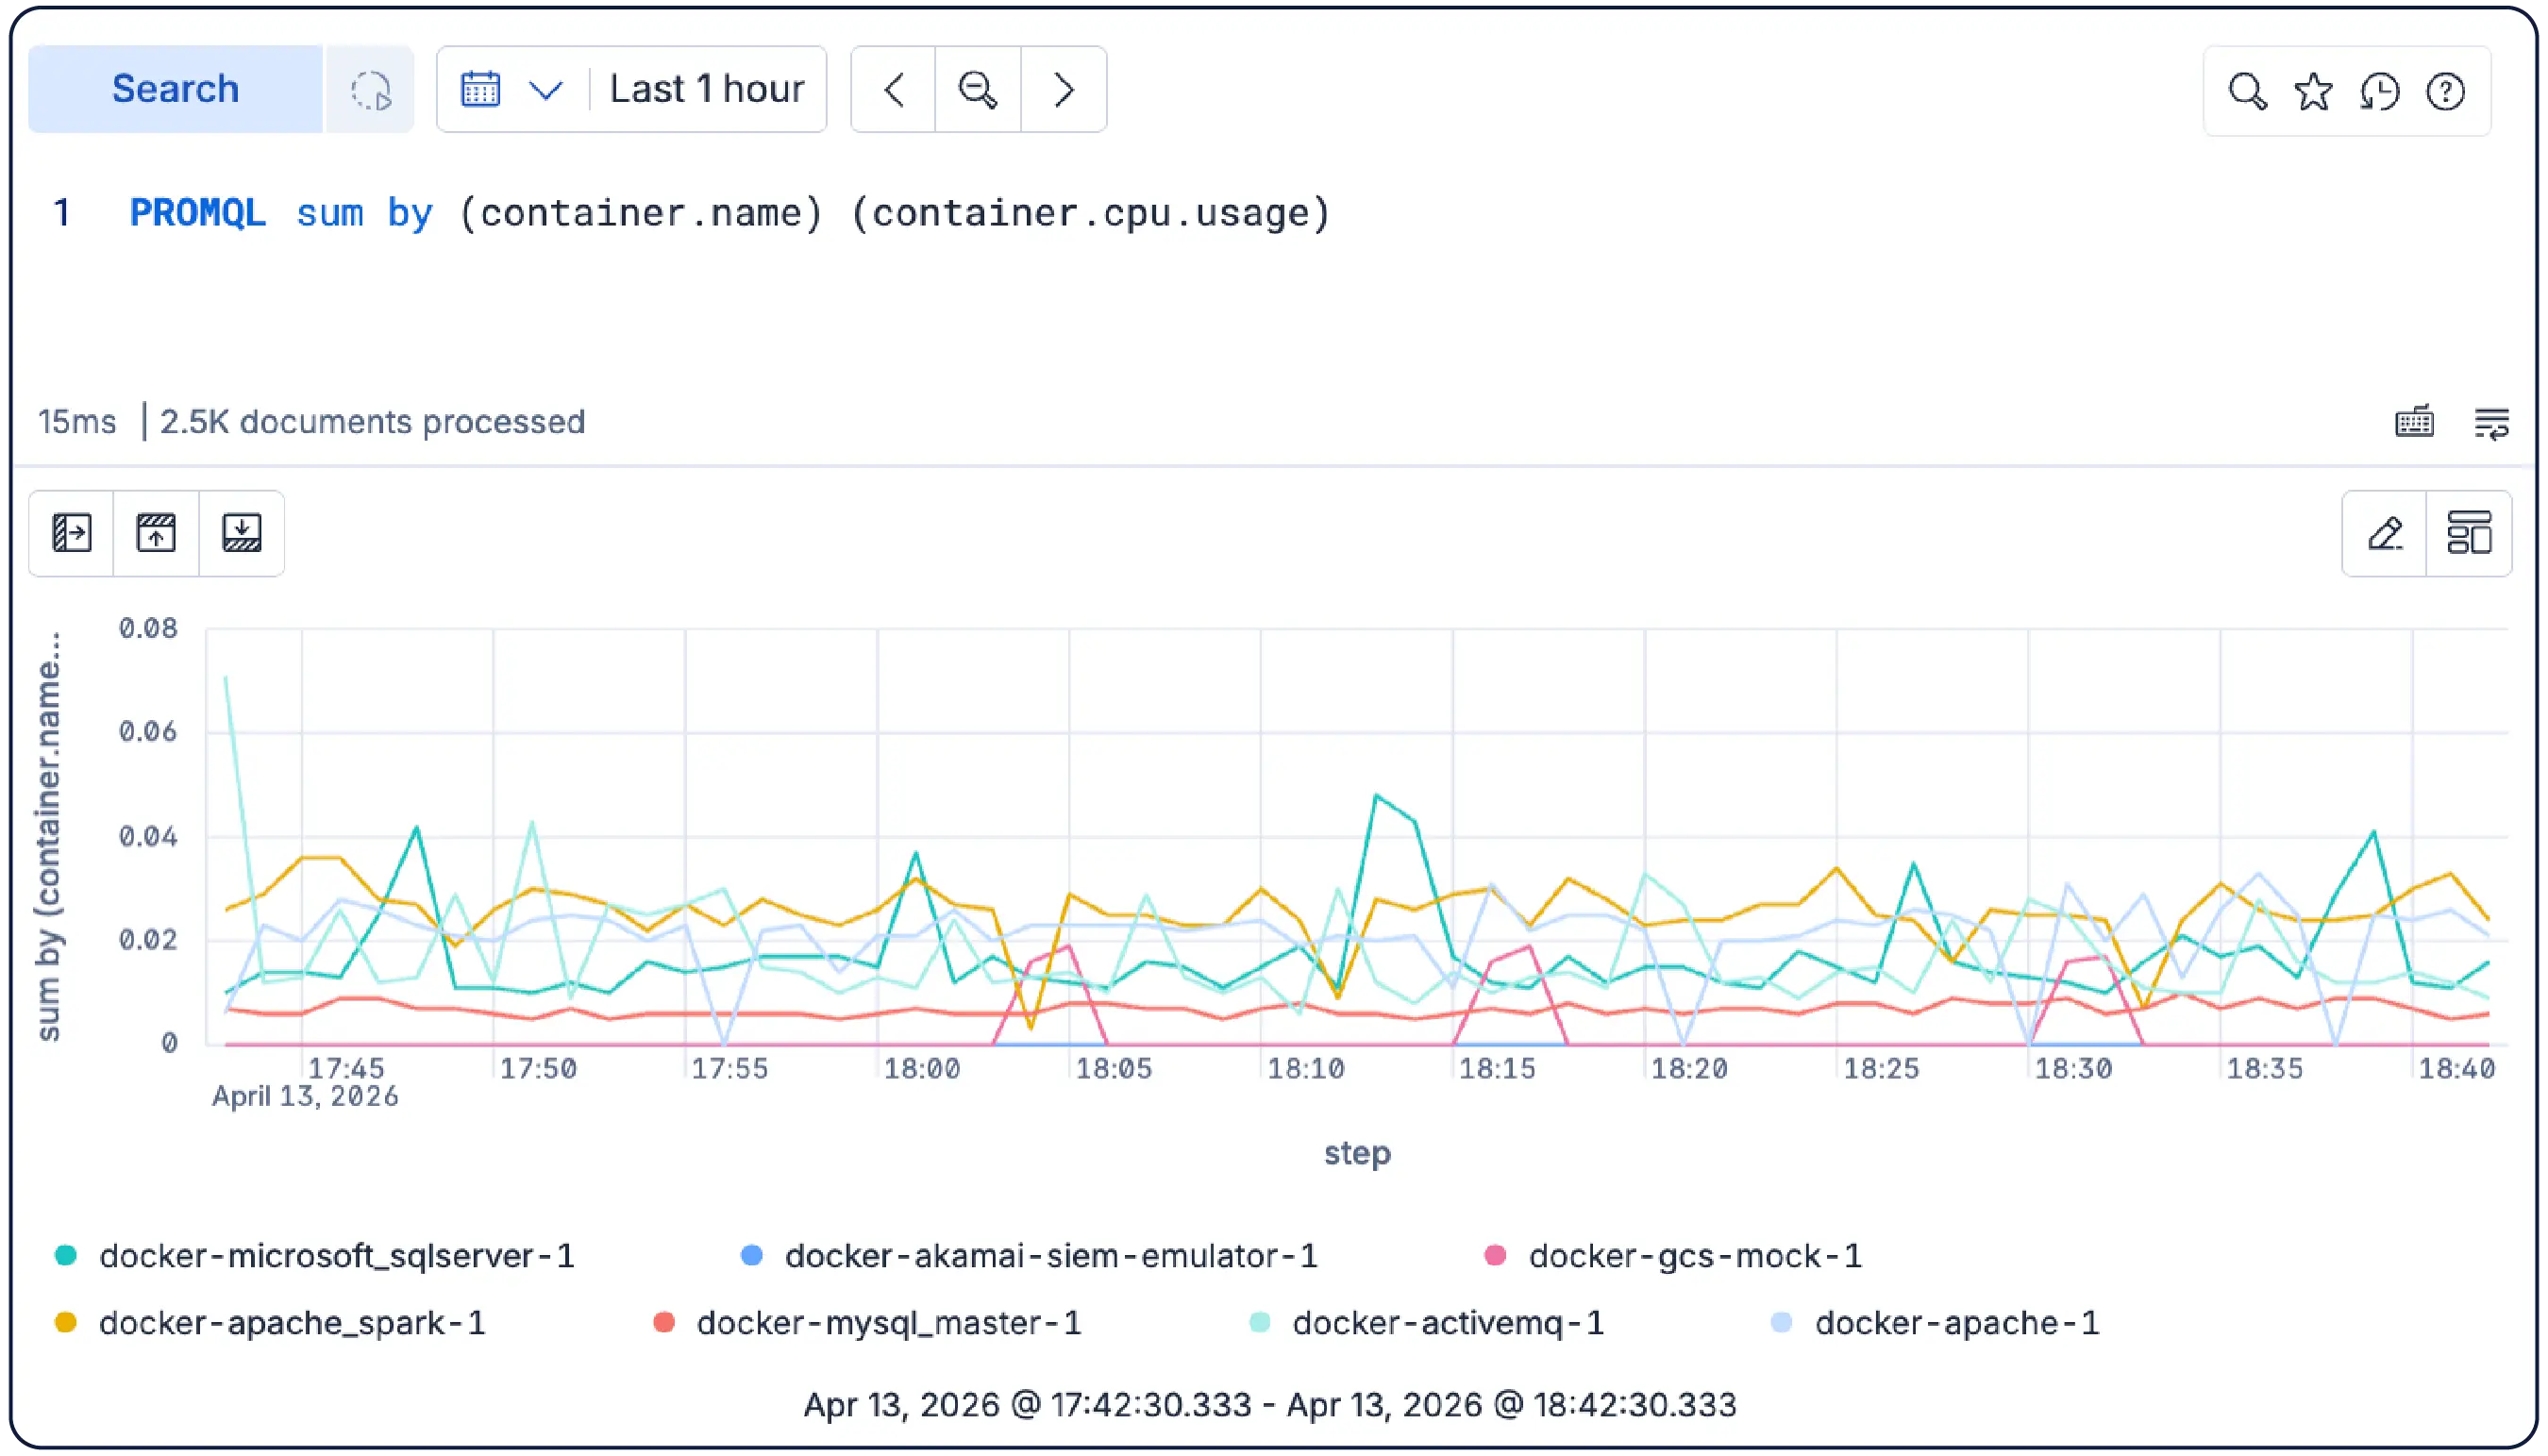Expand the time range dropdown chevron
2548x1456 pixels.
tap(546, 89)
